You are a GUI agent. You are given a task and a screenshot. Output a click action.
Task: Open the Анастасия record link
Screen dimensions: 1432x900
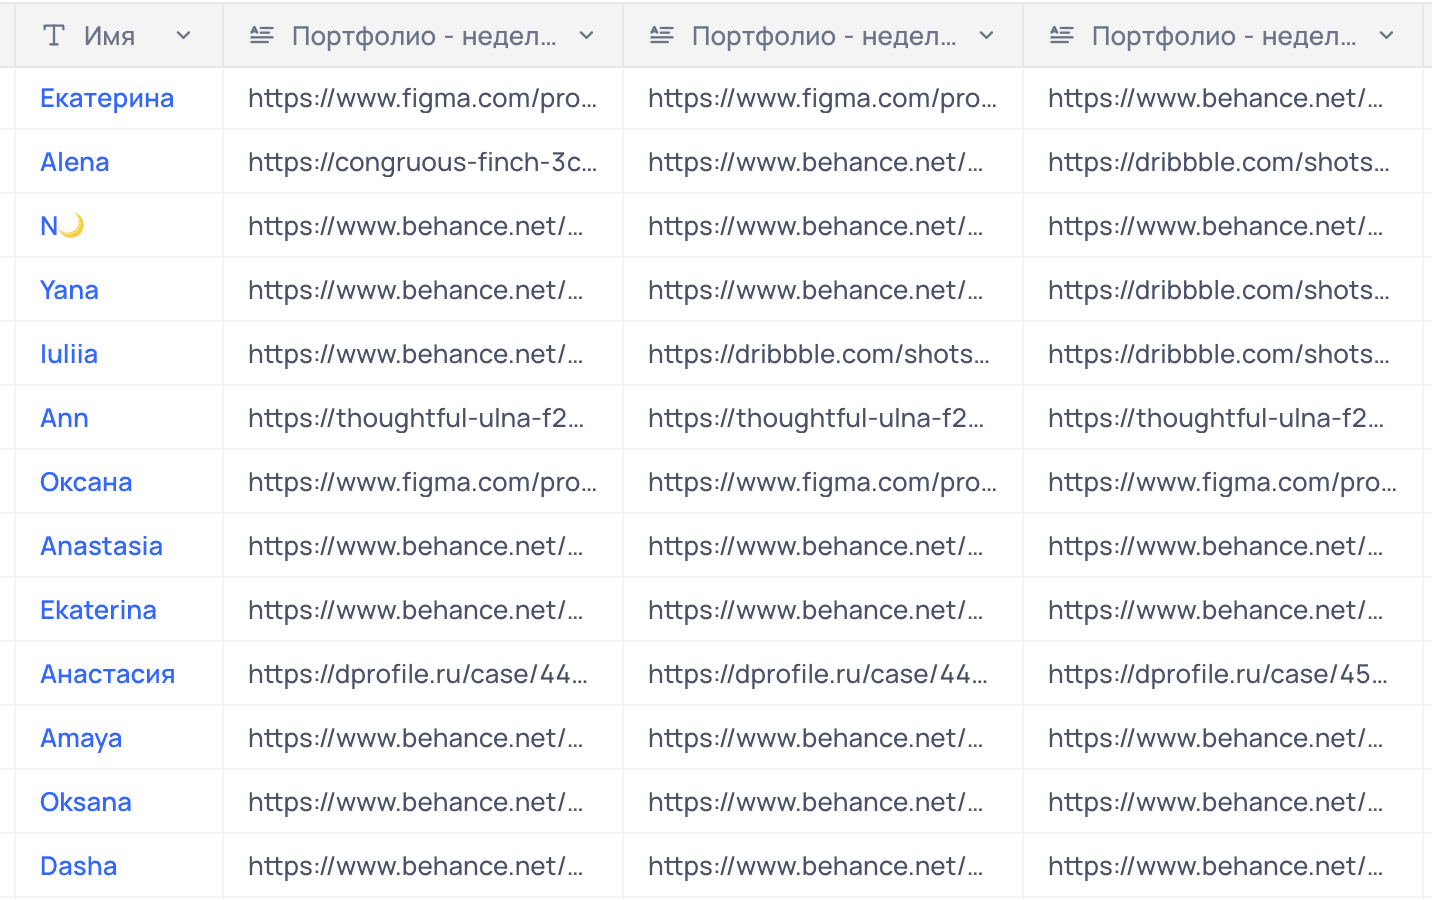pos(108,674)
